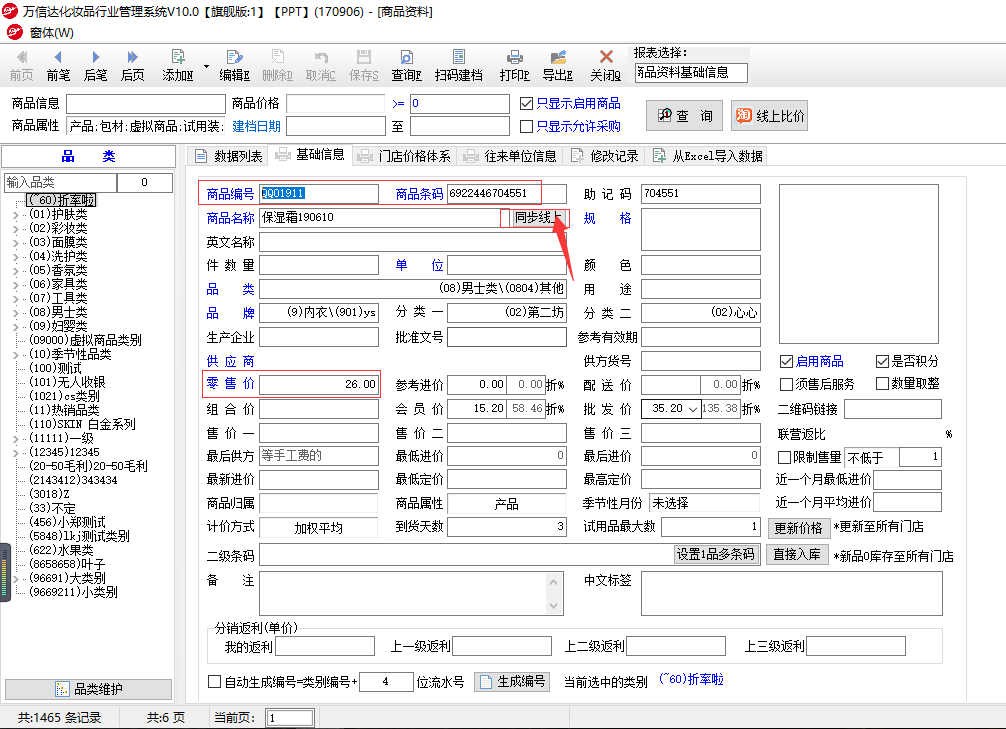The height and width of the screenshot is (729, 1006).
Task: Click the 打印 print toolbar icon
Action: pos(515,65)
